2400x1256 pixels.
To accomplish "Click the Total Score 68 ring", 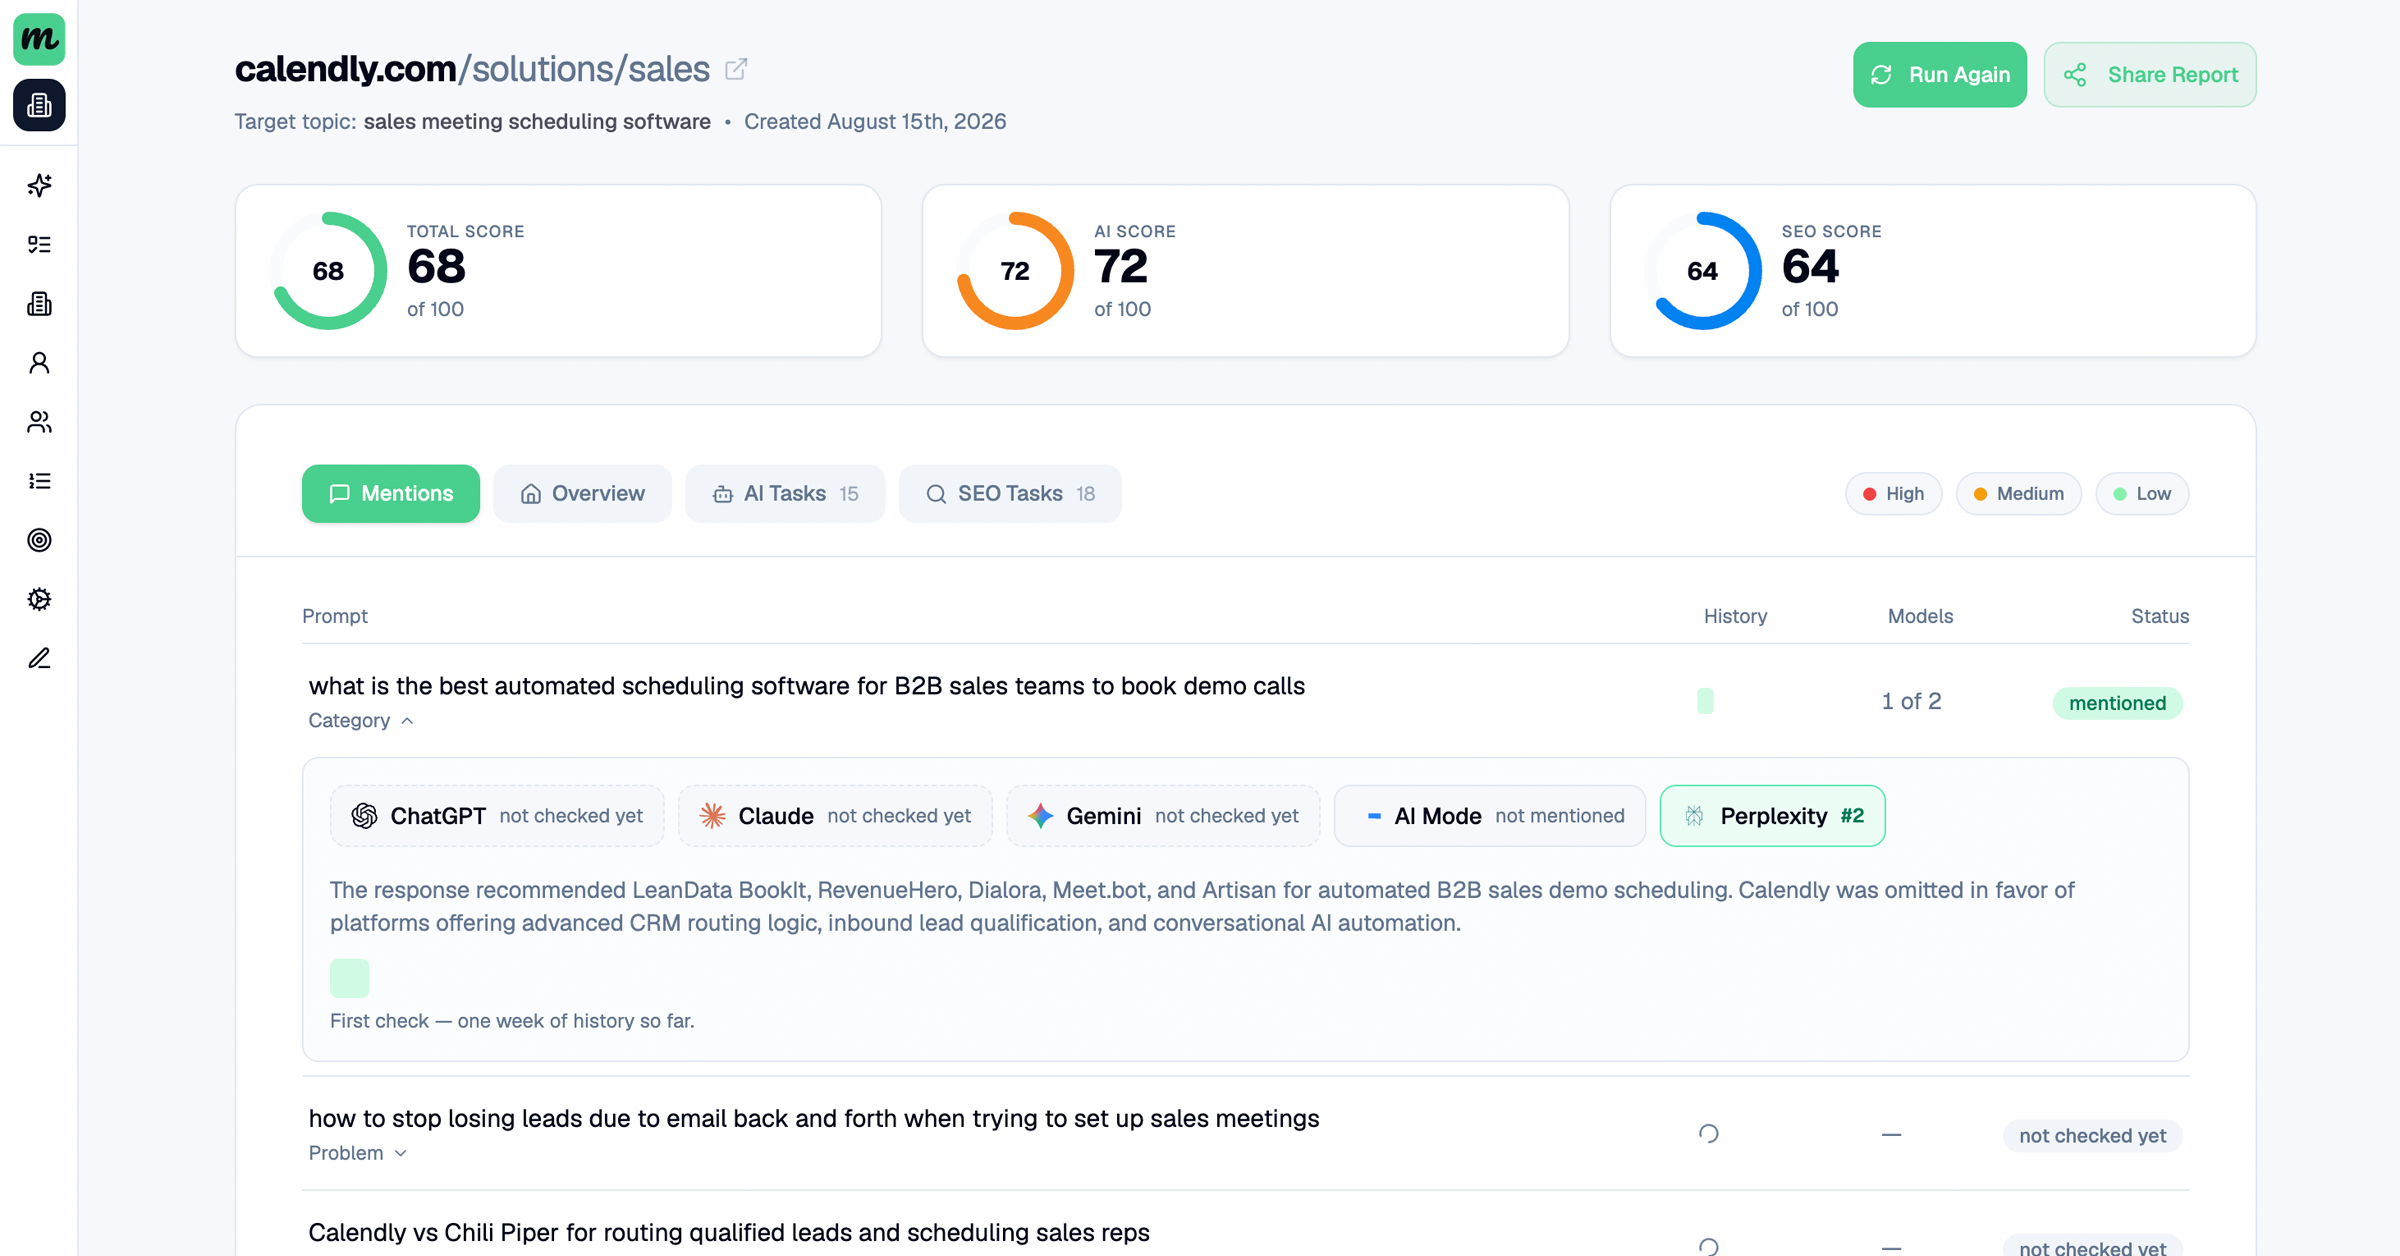I will coord(328,271).
